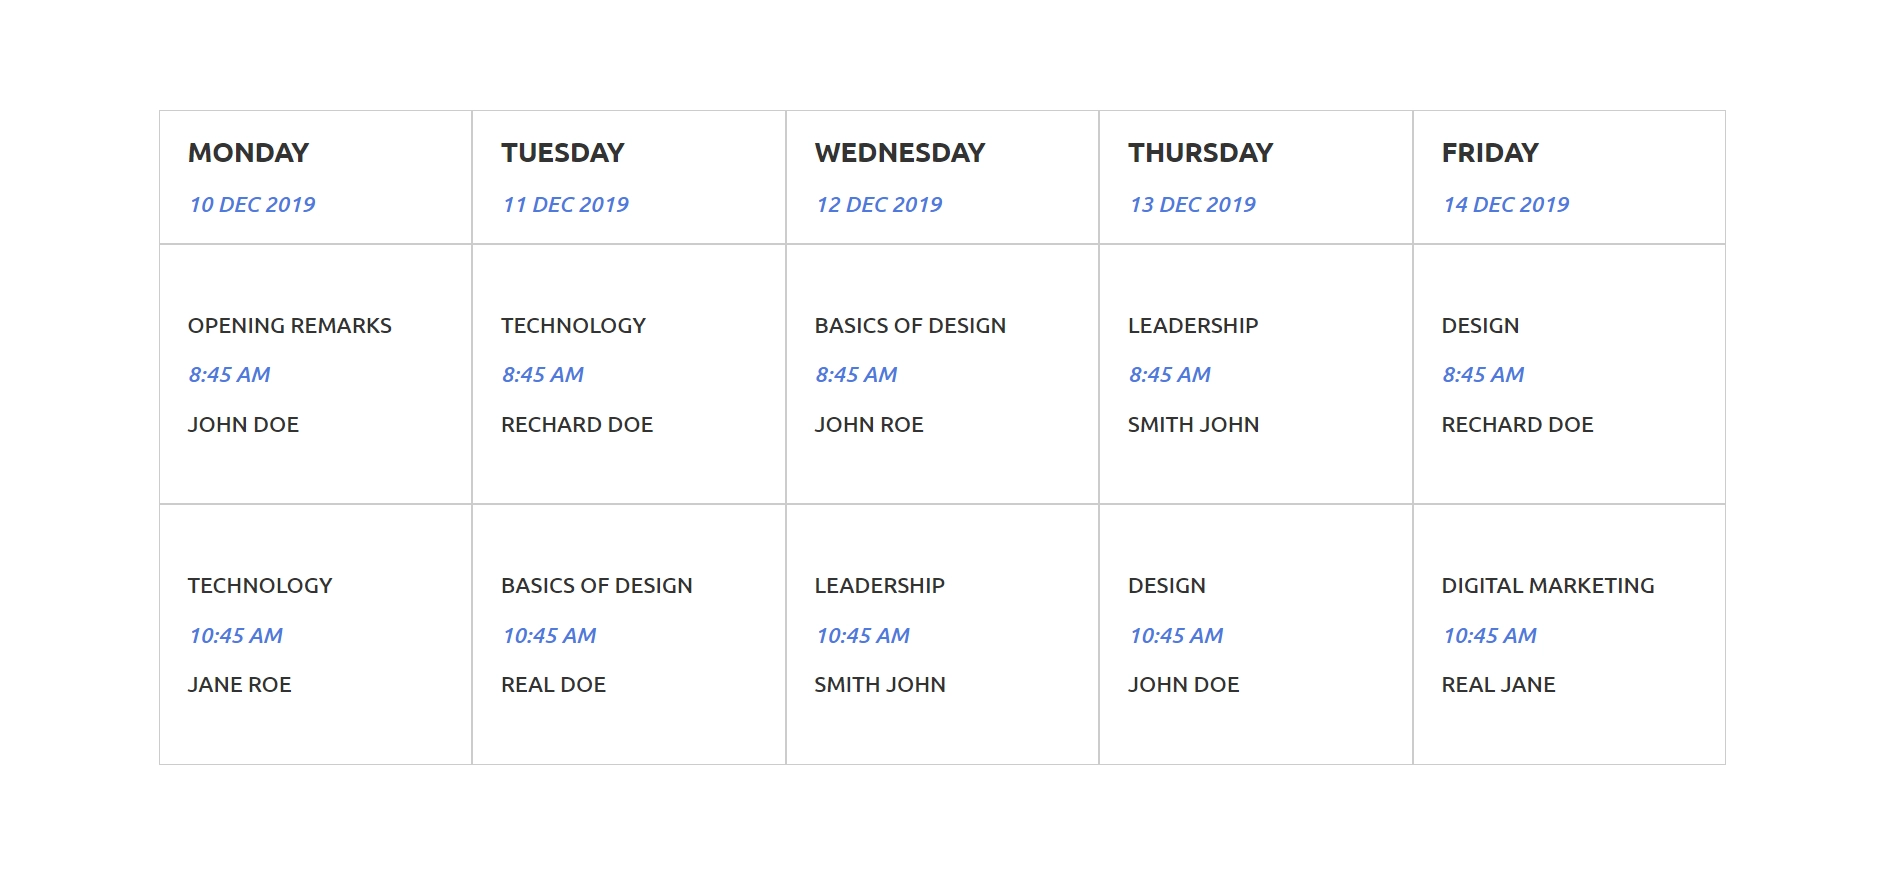Select speaker REAL DOE
1882x870 pixels.
pos(553,684)
